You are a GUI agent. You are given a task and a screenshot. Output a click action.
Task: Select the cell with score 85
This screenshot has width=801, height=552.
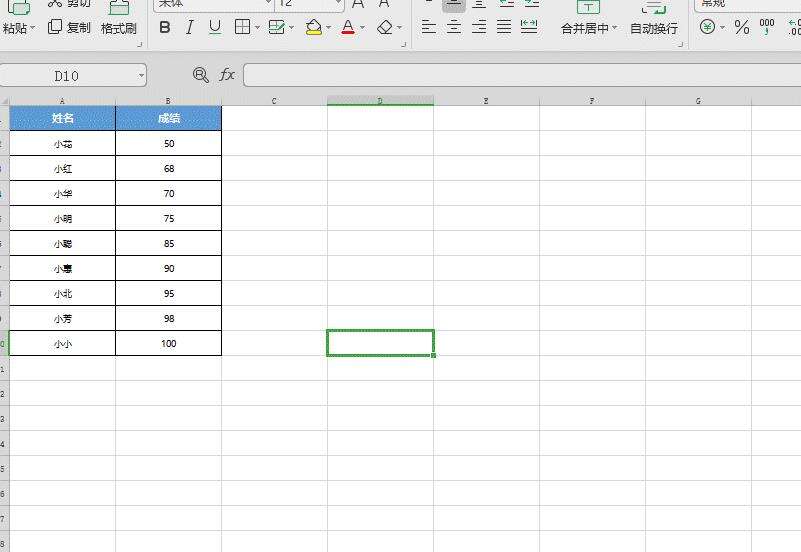click(x=169, y=244)
